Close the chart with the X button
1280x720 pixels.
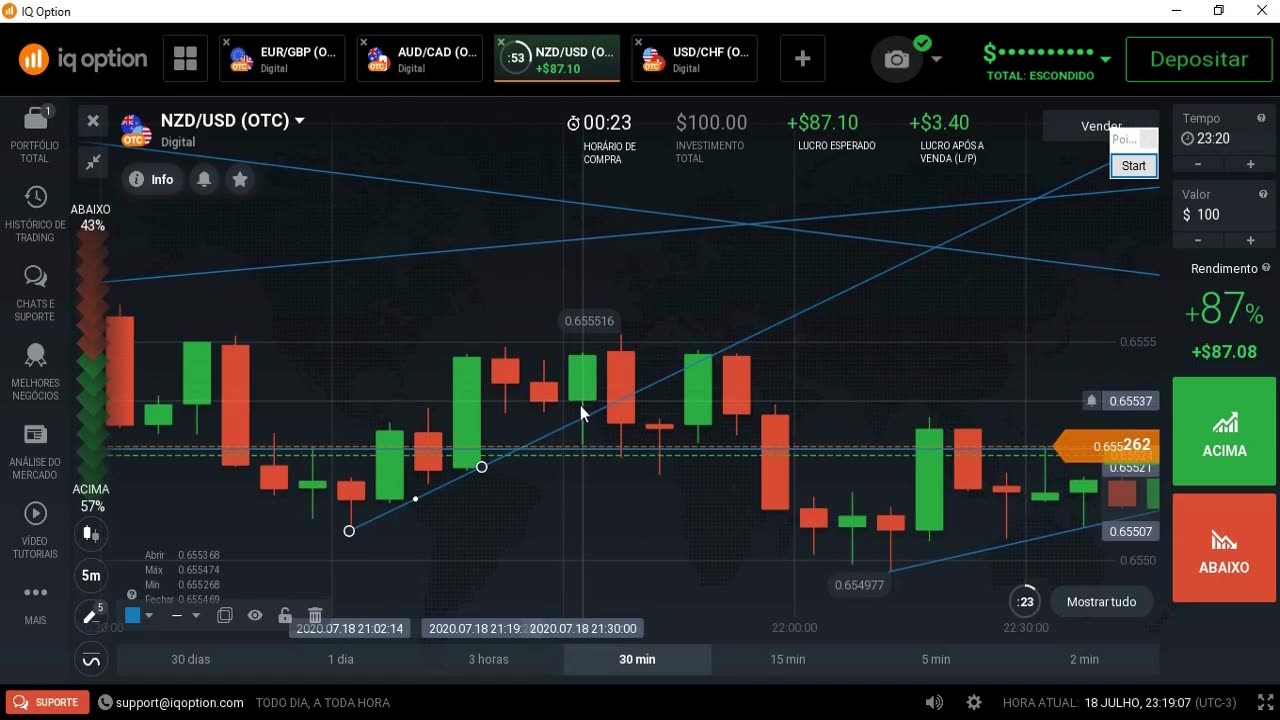(x=93, y=121)
